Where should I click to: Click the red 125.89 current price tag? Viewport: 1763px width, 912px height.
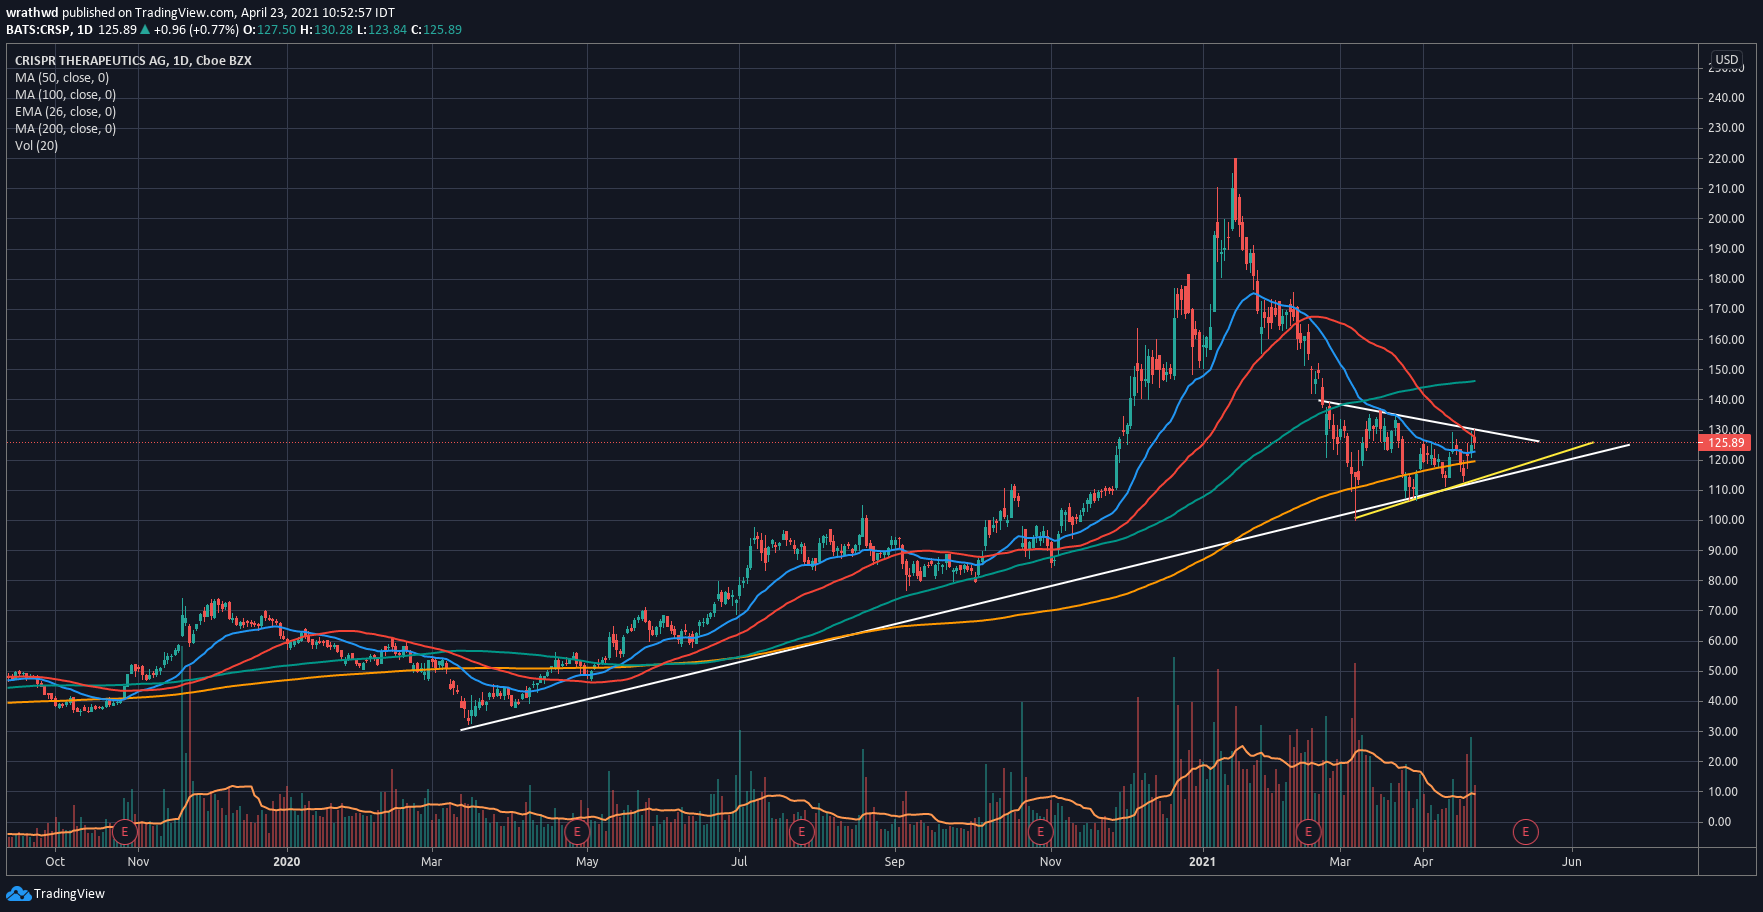tap(1726, 443)
